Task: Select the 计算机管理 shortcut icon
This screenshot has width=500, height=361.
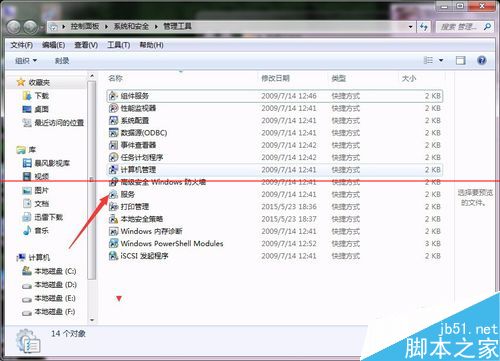Action: point(114,170)
